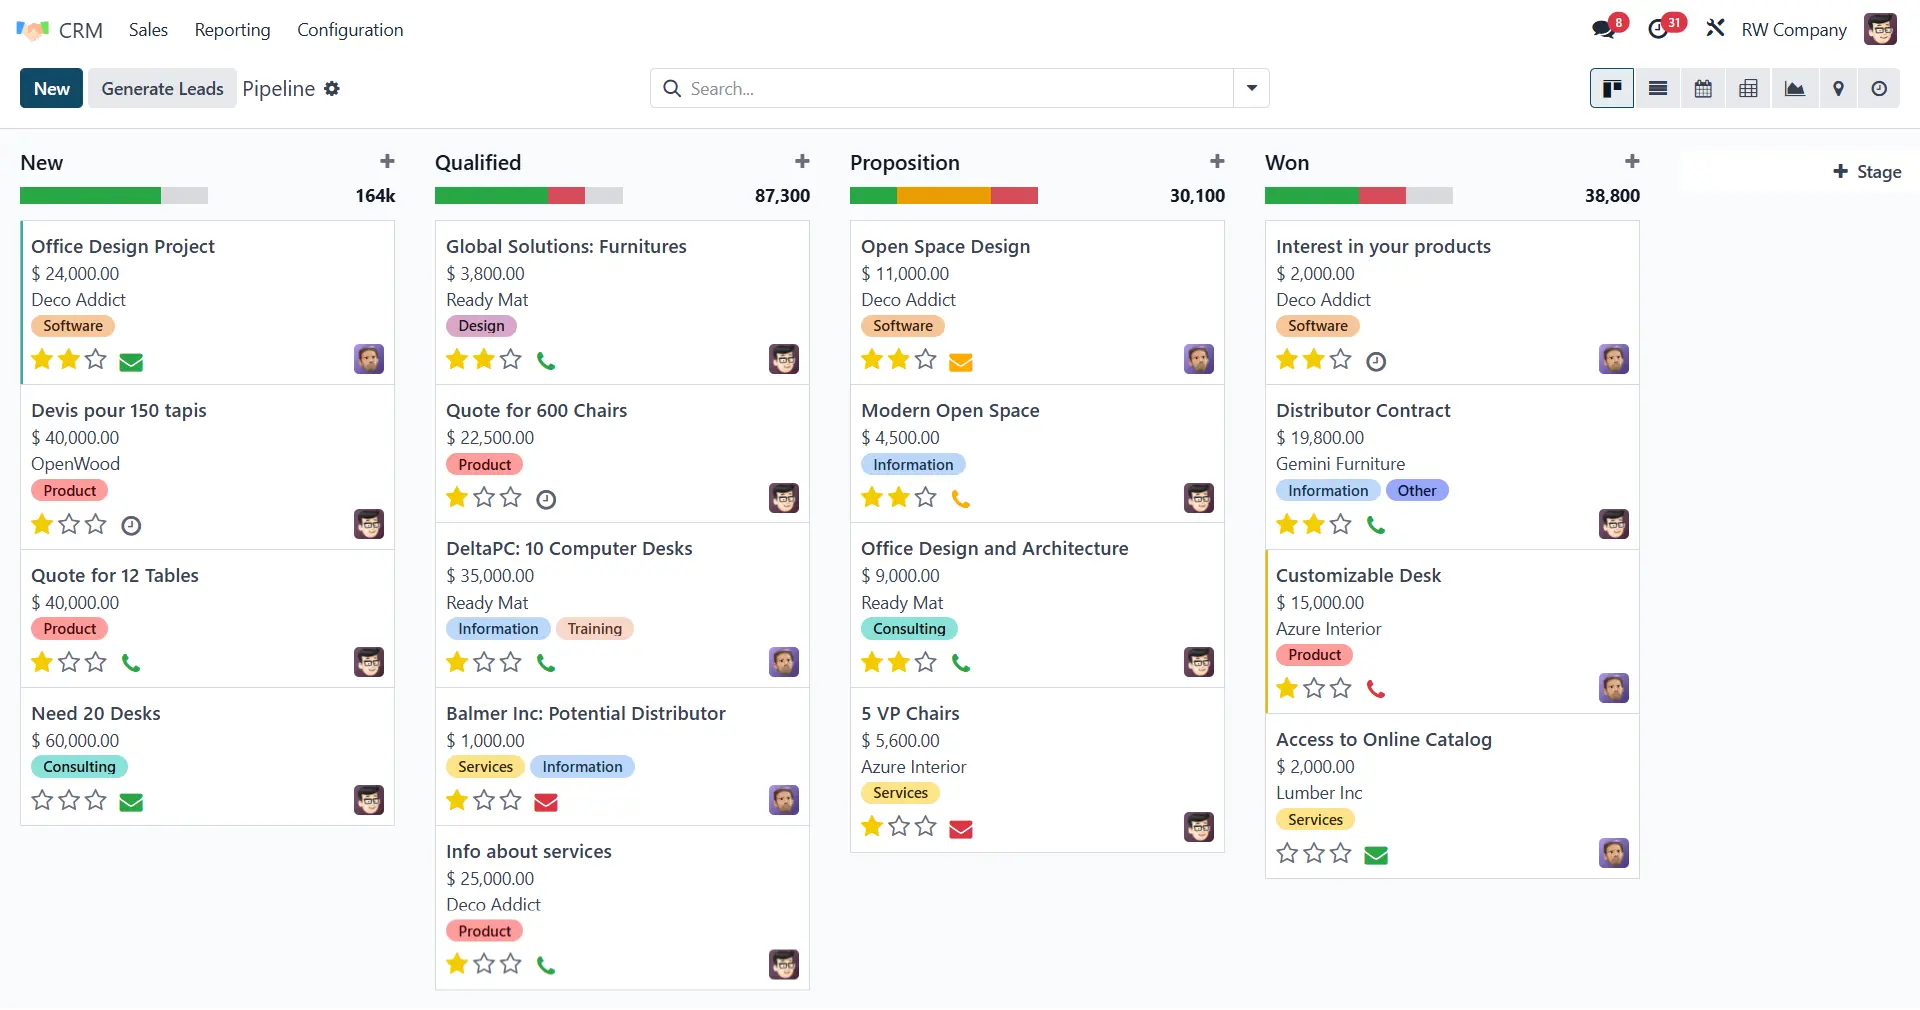Open the map view
This screenshot has width=1920, height=1010.
click(x=1838, y=89)
